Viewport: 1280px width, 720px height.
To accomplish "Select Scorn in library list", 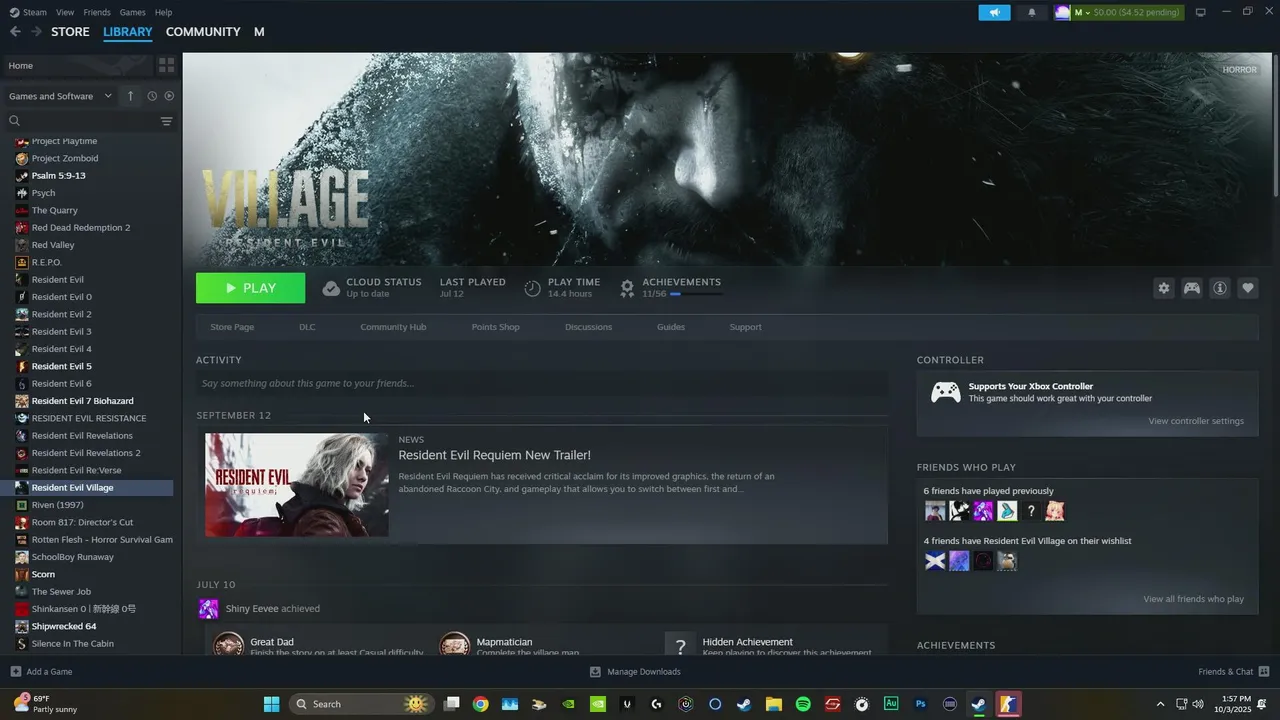I will (43, 574).
